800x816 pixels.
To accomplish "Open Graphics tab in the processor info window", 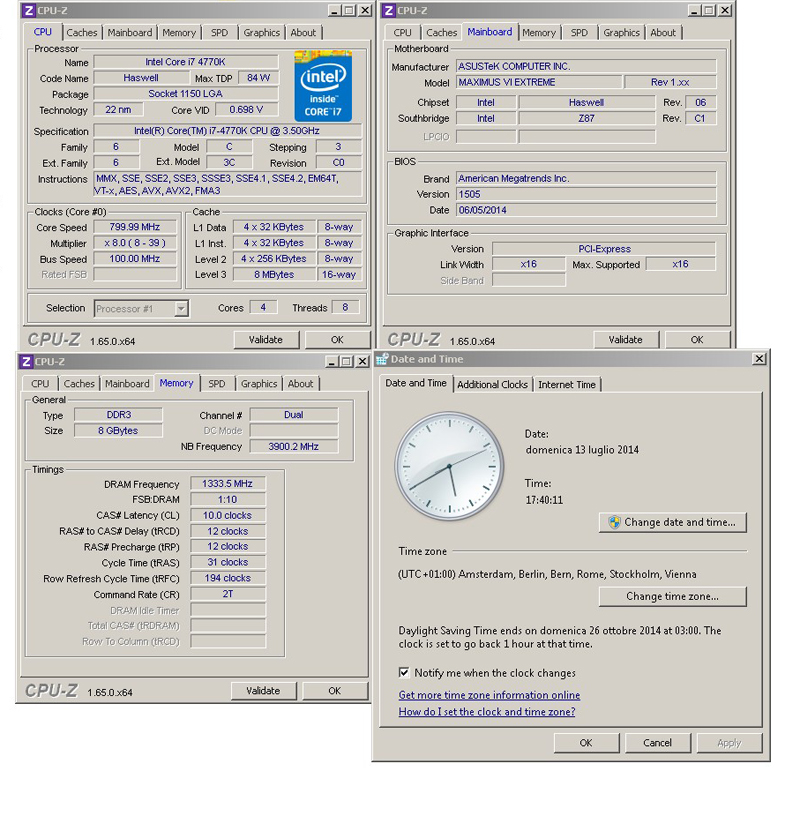I will tap(261, 32).
